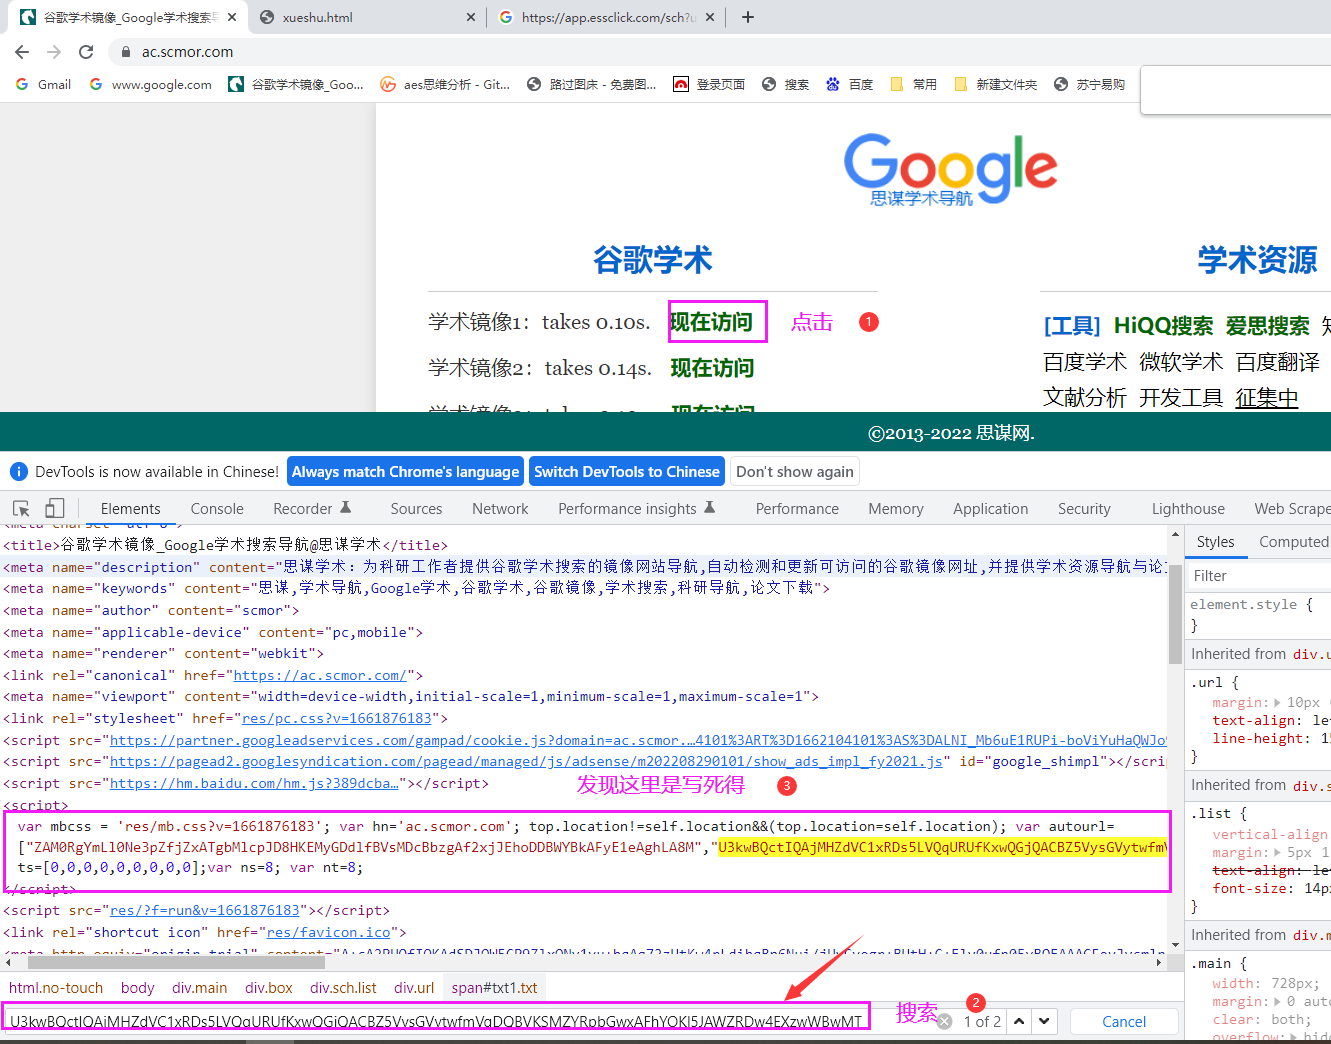Image resolution: width=1331 pixels, height=1044 pixels.
Task: Click Always match Chrome's language
Action: 405,472
